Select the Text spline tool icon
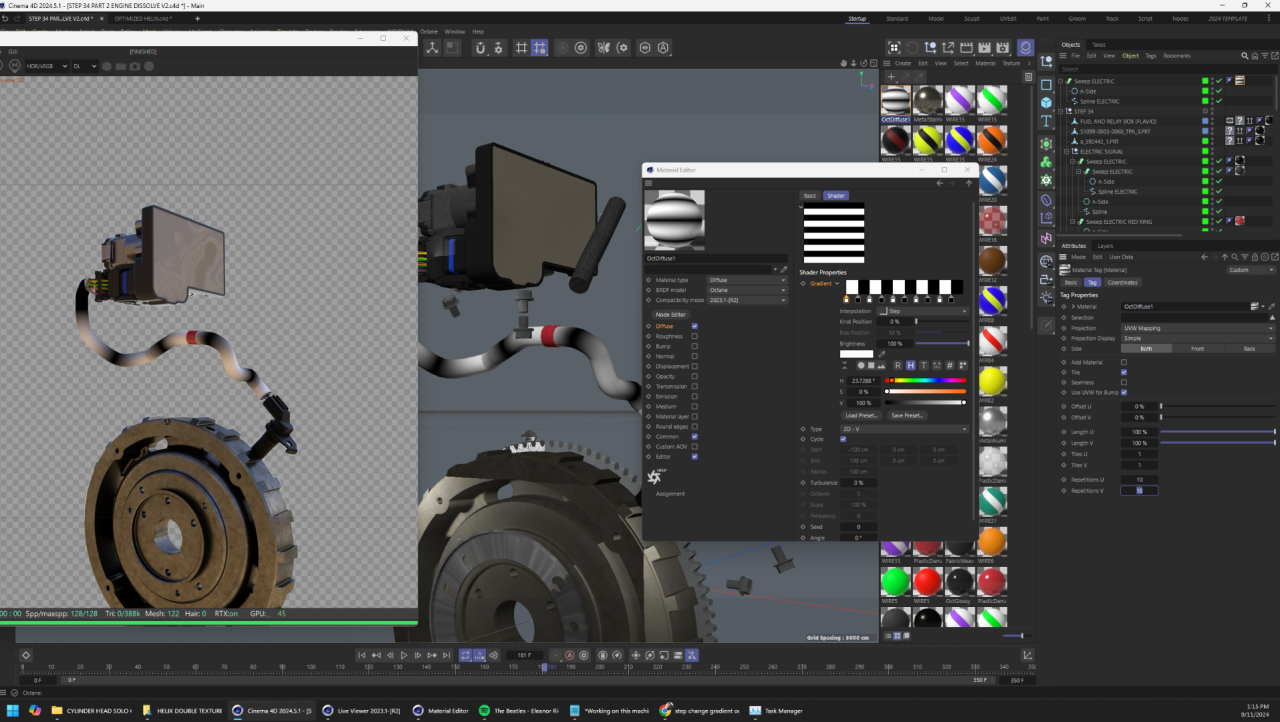Viewport: 1280px width, 722px height. tap(1046, 121)
